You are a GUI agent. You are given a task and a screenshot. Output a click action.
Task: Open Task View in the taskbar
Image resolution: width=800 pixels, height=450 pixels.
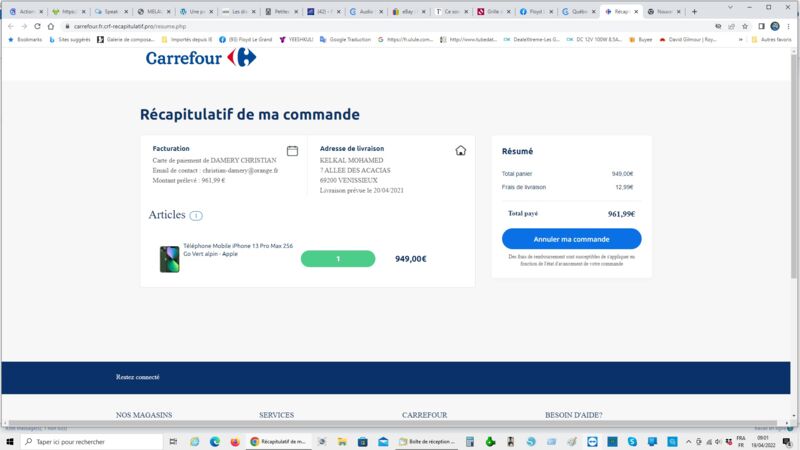173,441
